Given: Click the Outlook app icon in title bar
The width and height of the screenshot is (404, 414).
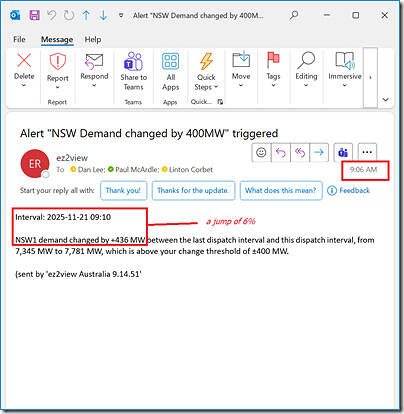Looking at the screenshot, I should [15, 15].
